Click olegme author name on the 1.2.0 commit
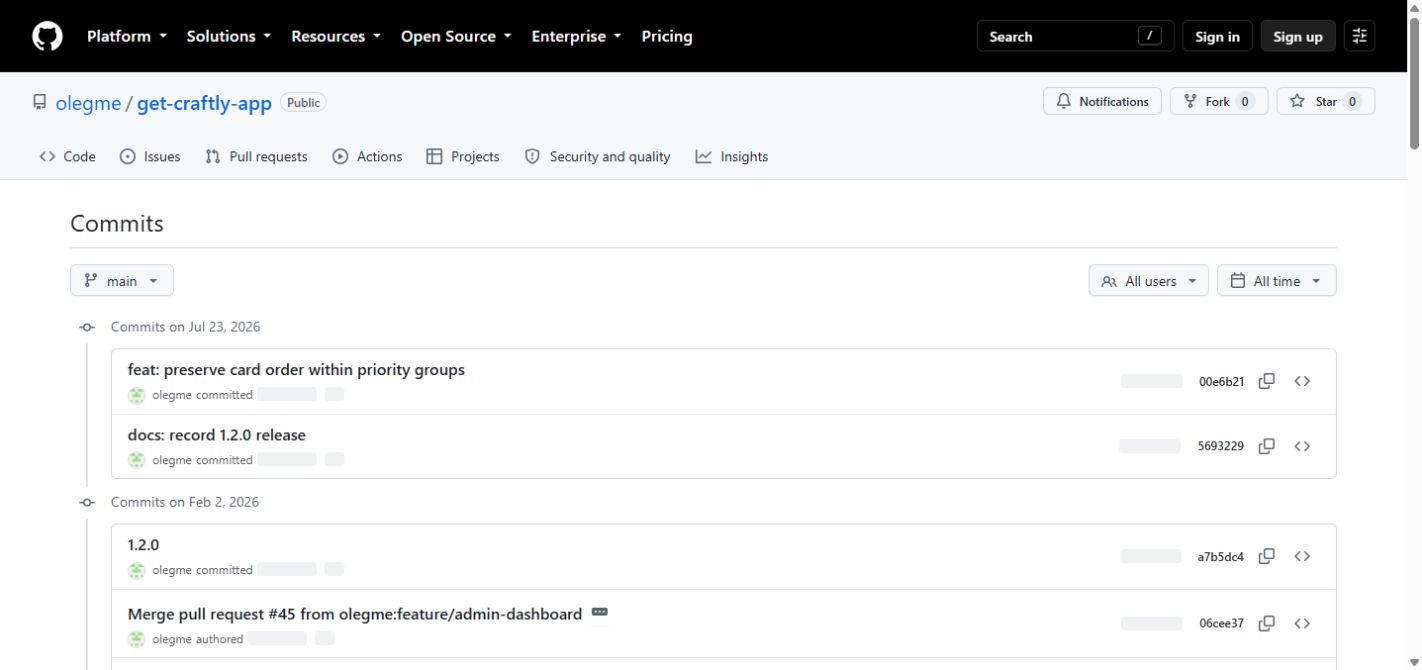 (x=172, y=570)
